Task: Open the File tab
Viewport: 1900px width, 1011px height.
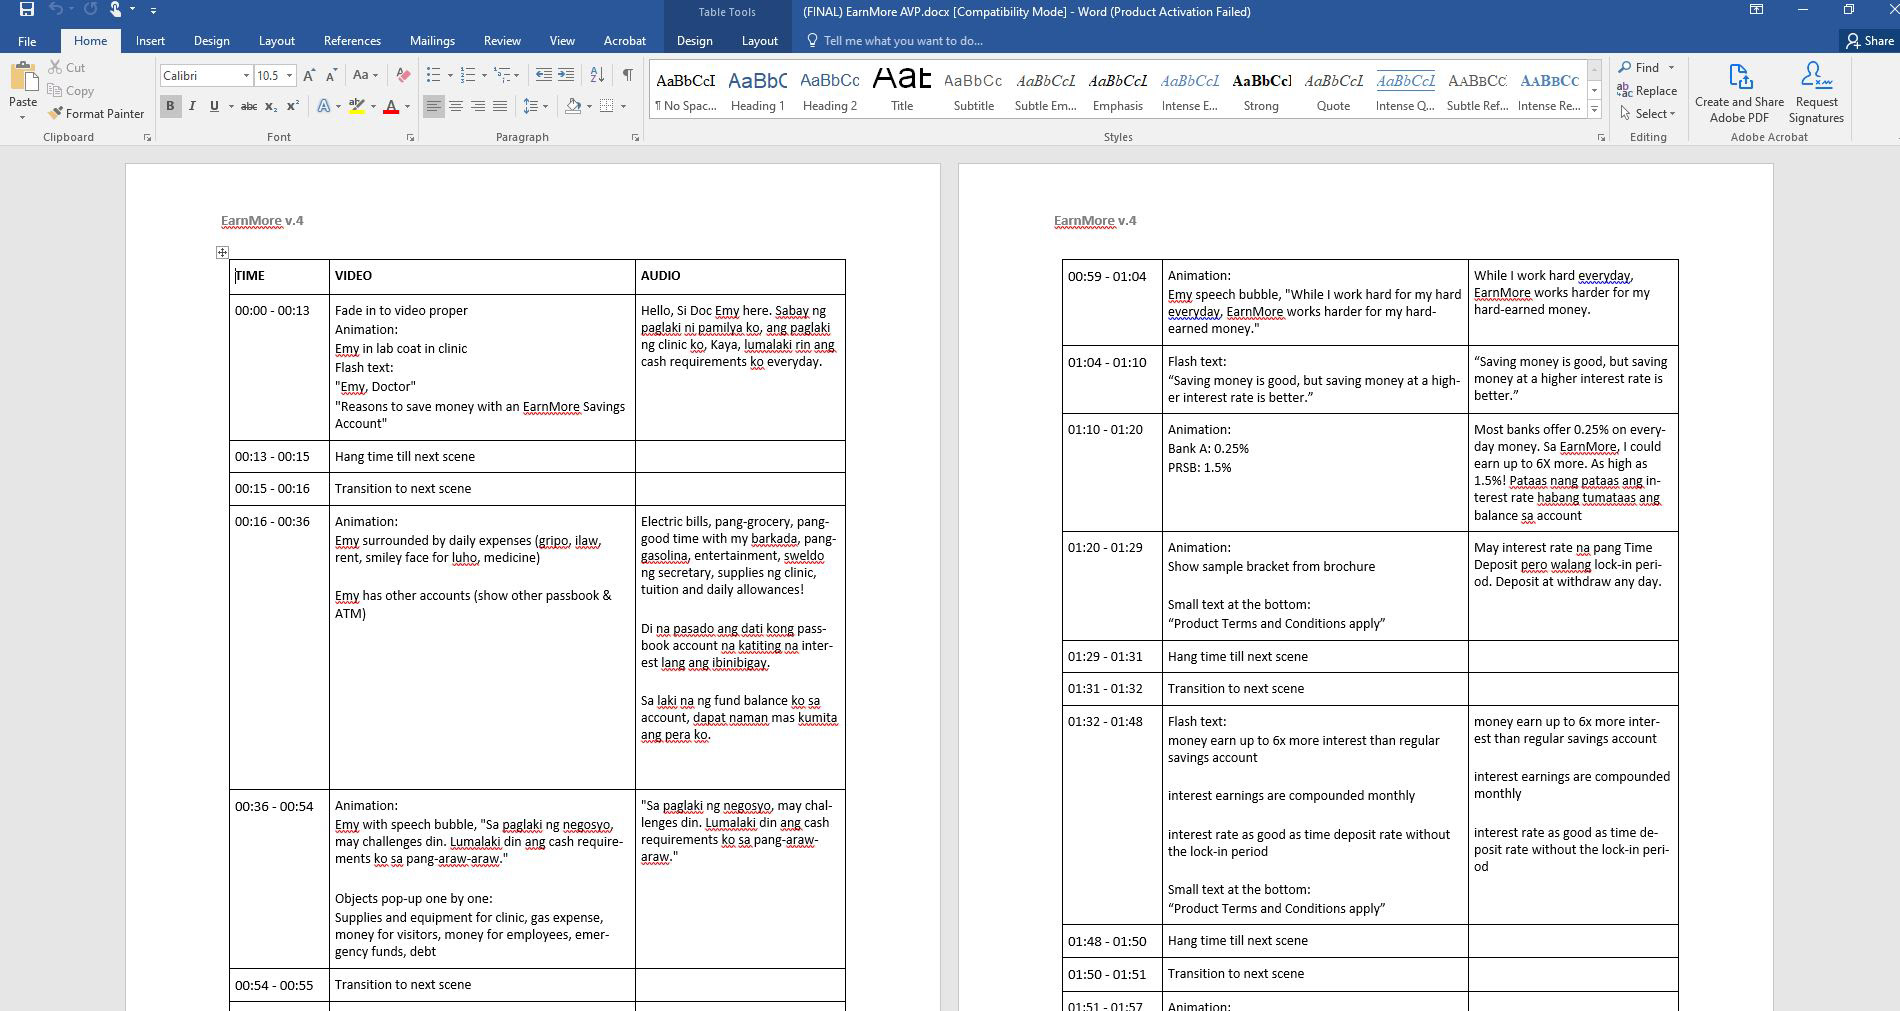Action: pos(27,41)
